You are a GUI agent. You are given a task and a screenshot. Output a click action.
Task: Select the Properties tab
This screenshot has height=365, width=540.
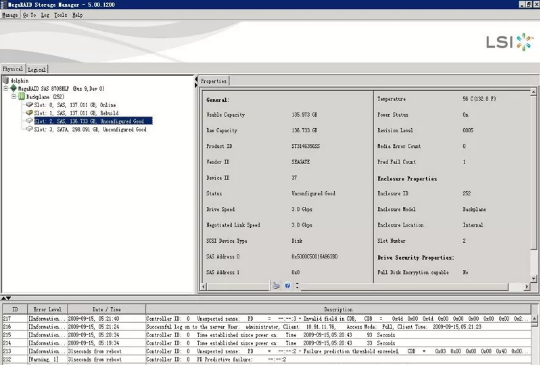(214, 81)
